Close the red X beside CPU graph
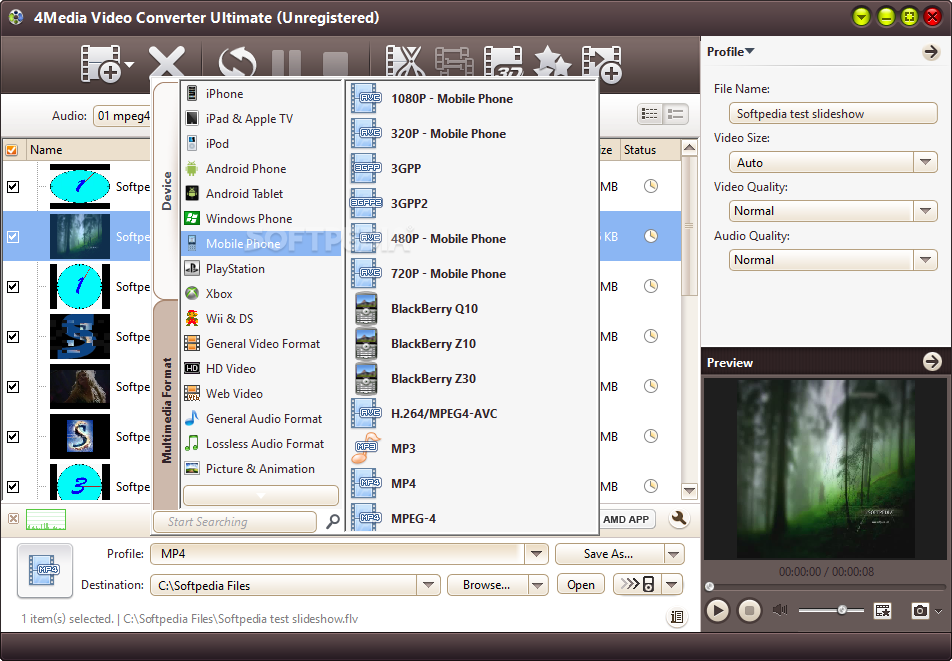 (13, 518)
